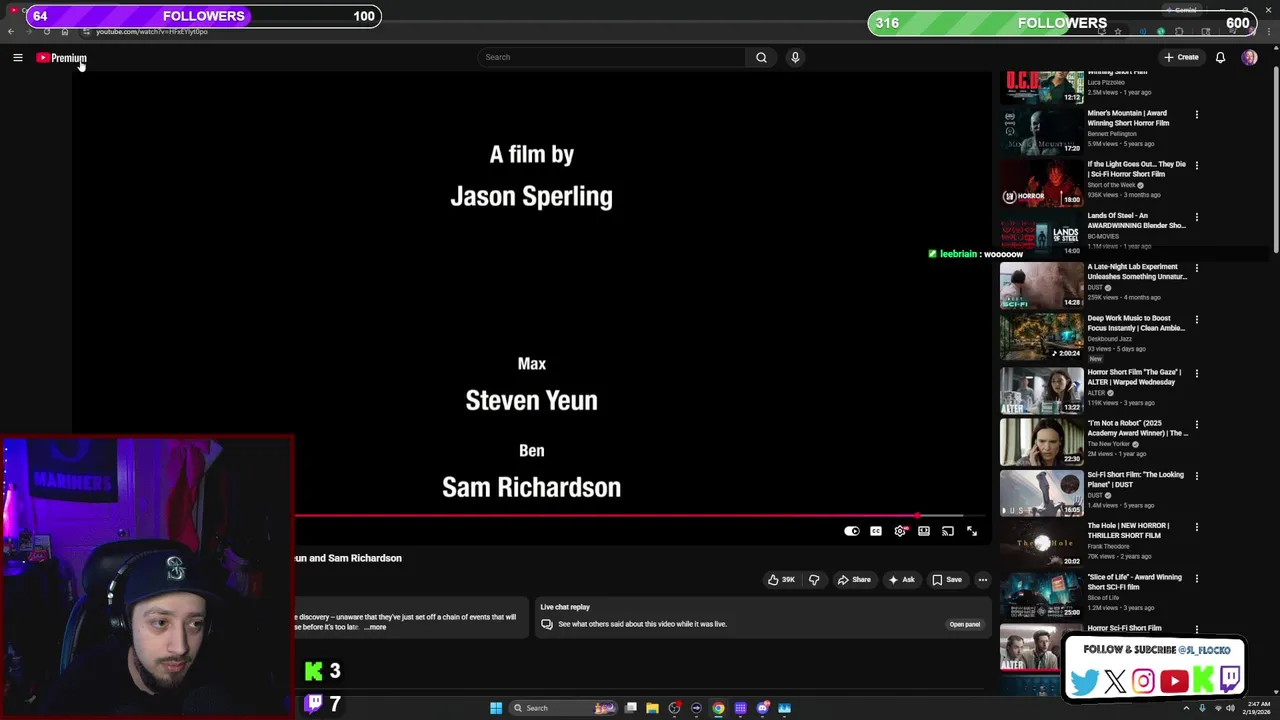Open the account avatar menu
Screen dimensions: 1280x720
tap(1249, 57)
